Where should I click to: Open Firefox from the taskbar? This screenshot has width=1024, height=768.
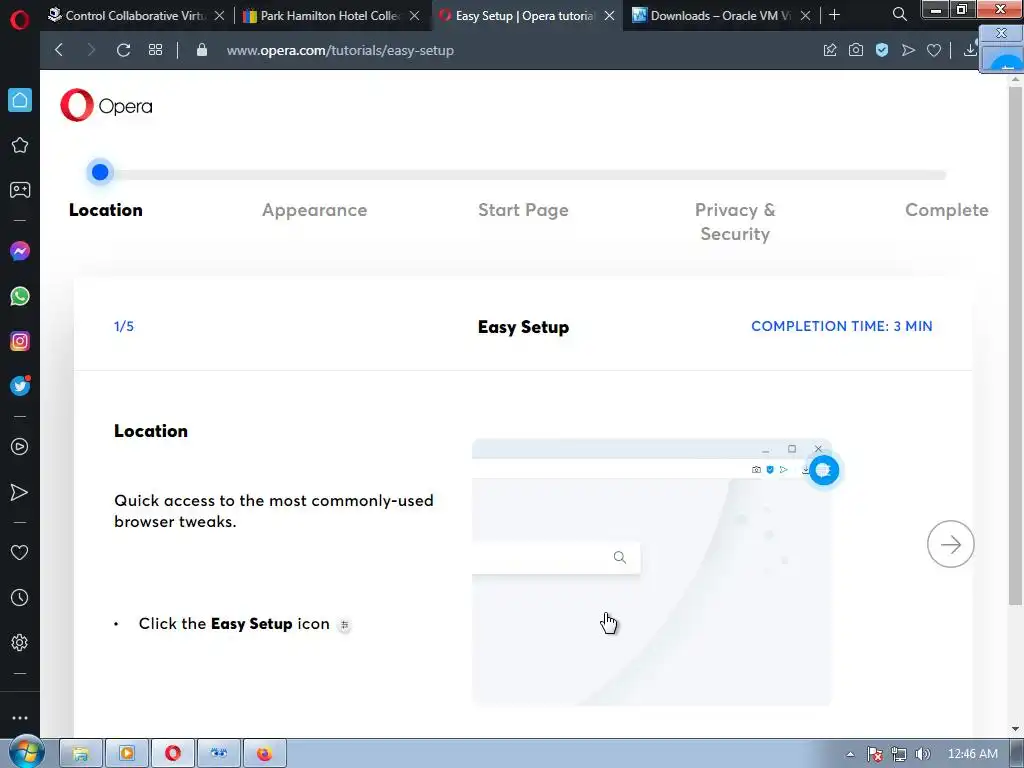pyautogui.click(x=264, y=754)
